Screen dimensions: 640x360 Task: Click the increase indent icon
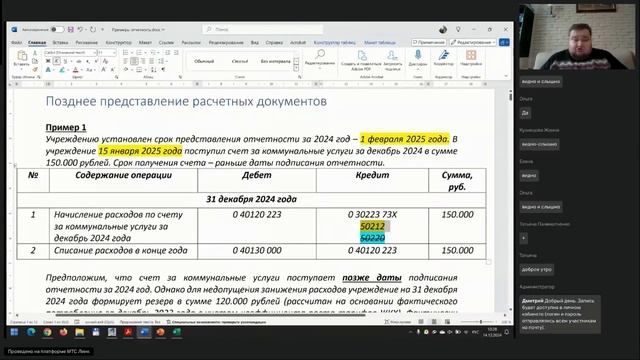(x=176, y=53)
